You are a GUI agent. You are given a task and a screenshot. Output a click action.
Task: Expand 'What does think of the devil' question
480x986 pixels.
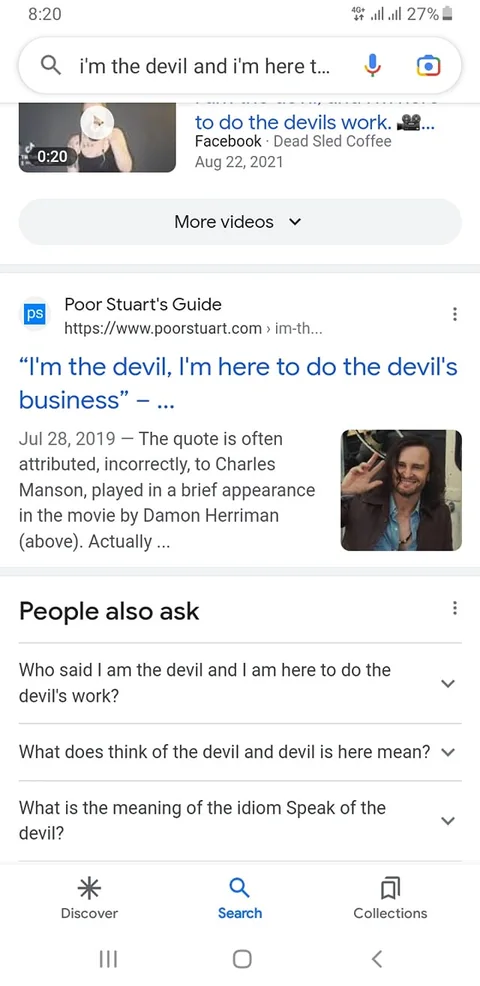point(240,752)
